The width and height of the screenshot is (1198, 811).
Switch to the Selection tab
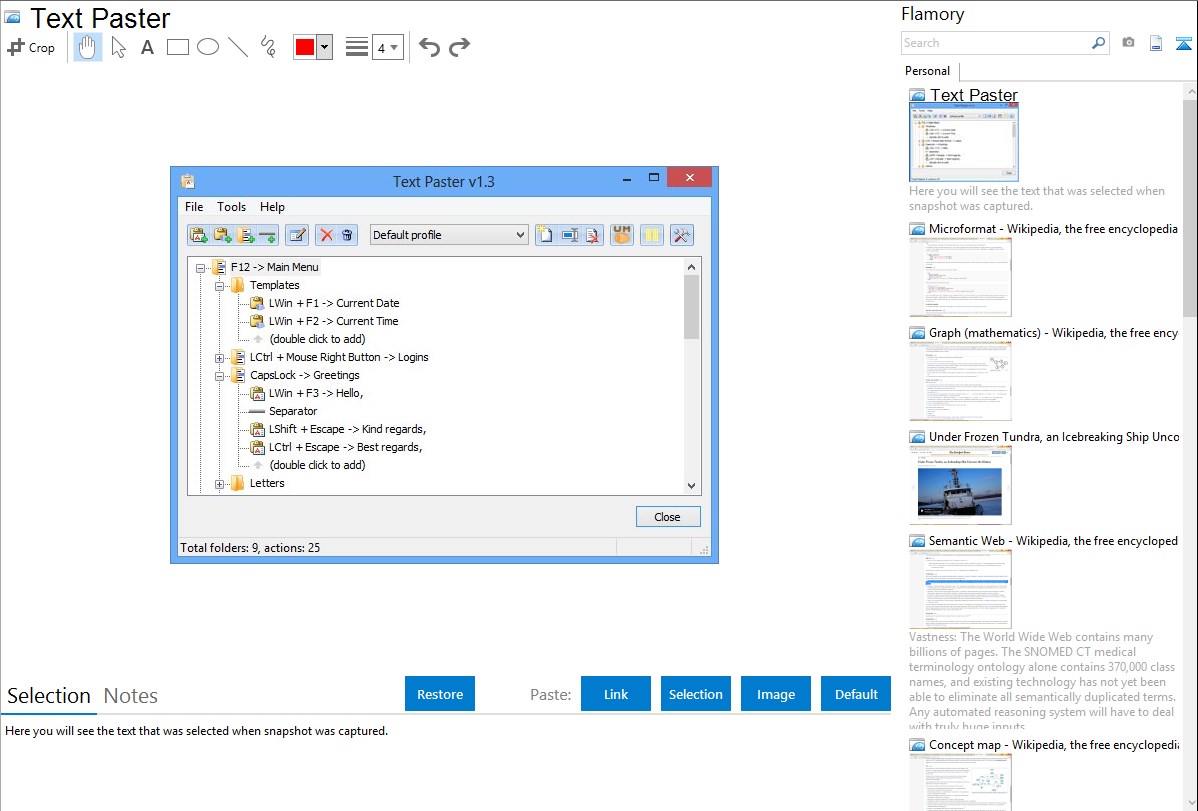pos(49,696)
